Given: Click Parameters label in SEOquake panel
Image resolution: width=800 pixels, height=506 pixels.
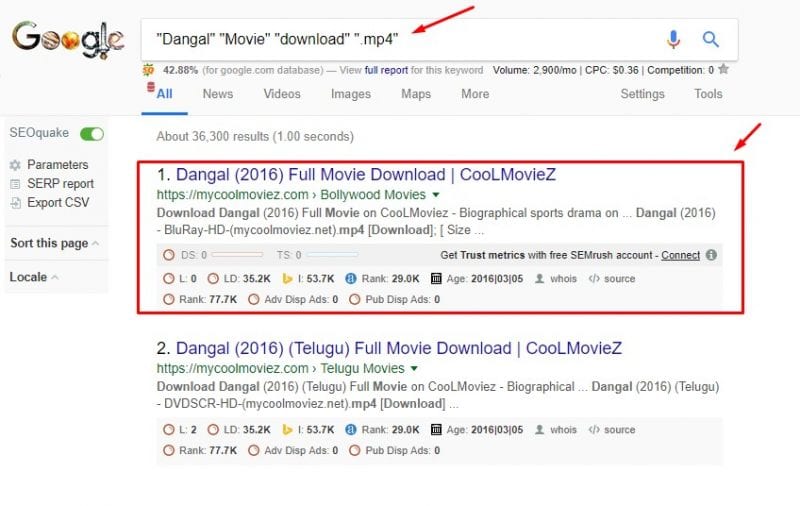Looking at the screenshot, I should 58,165.
